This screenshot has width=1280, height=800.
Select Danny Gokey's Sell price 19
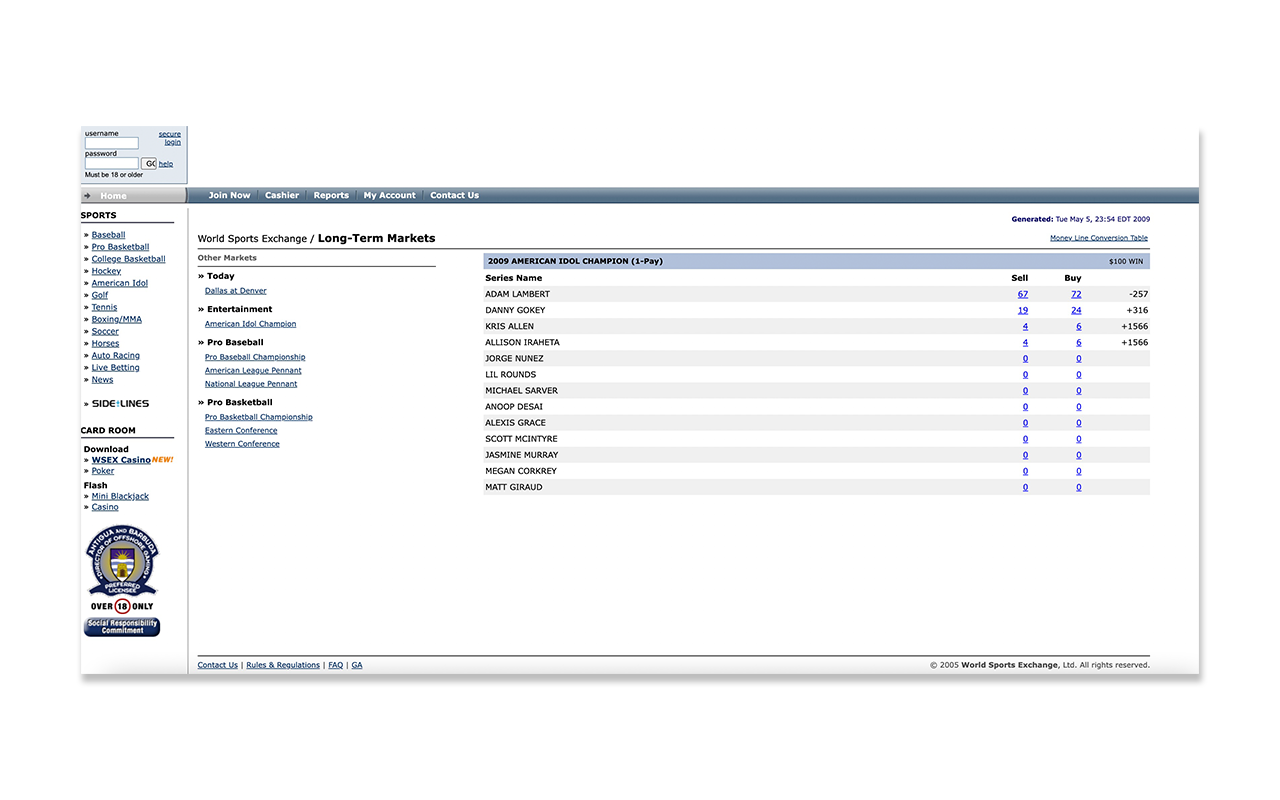(x=1023, y=310)
